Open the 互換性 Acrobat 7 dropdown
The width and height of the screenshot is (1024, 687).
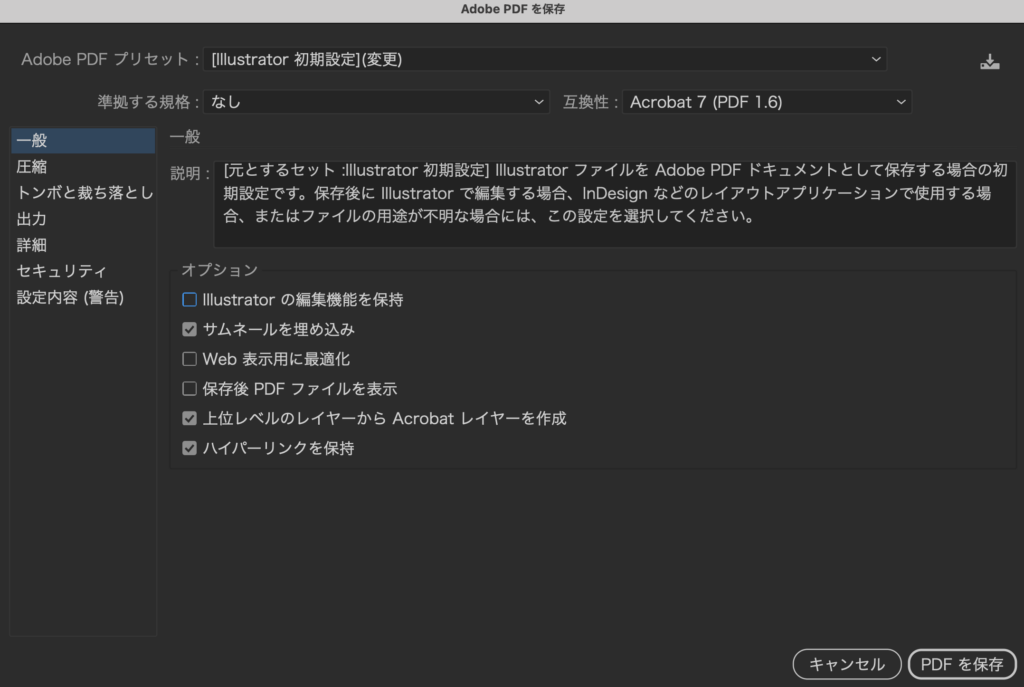[x=767, y=102]
